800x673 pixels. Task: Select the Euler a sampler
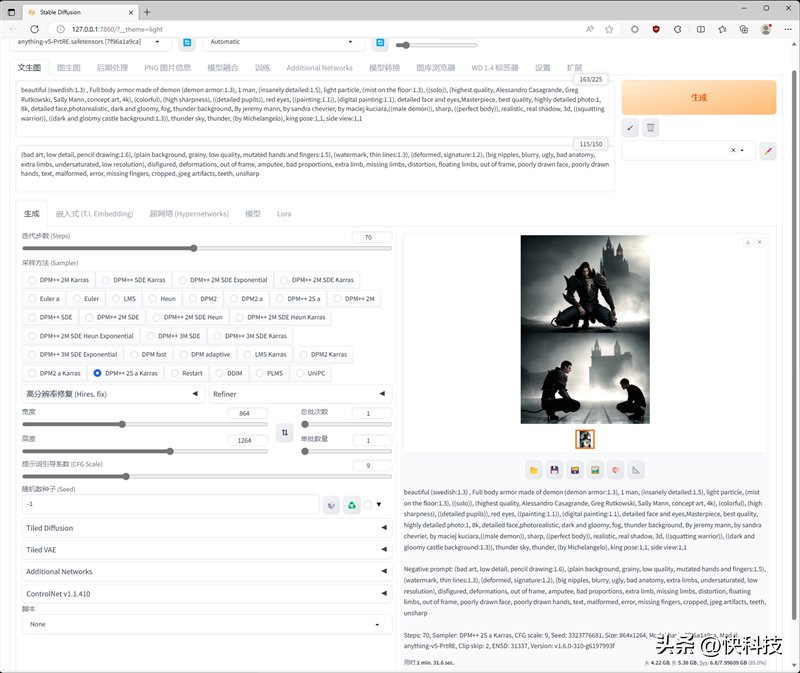44,298
